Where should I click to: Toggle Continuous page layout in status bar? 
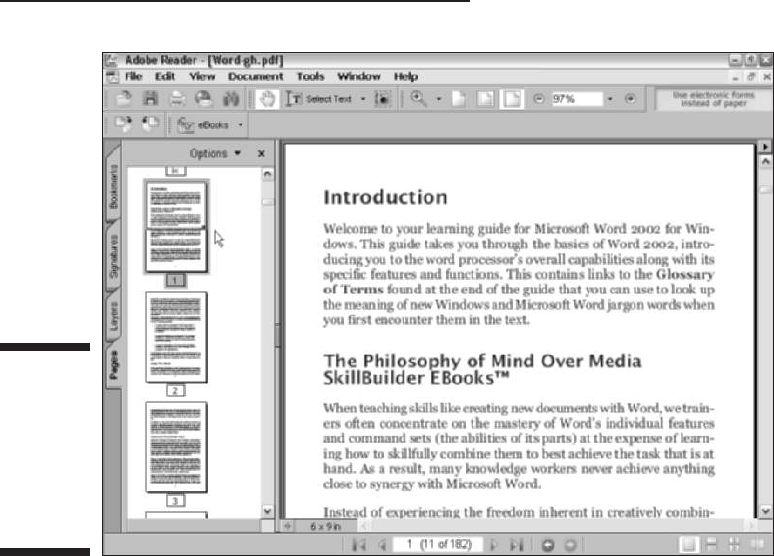tap(711, 545)
